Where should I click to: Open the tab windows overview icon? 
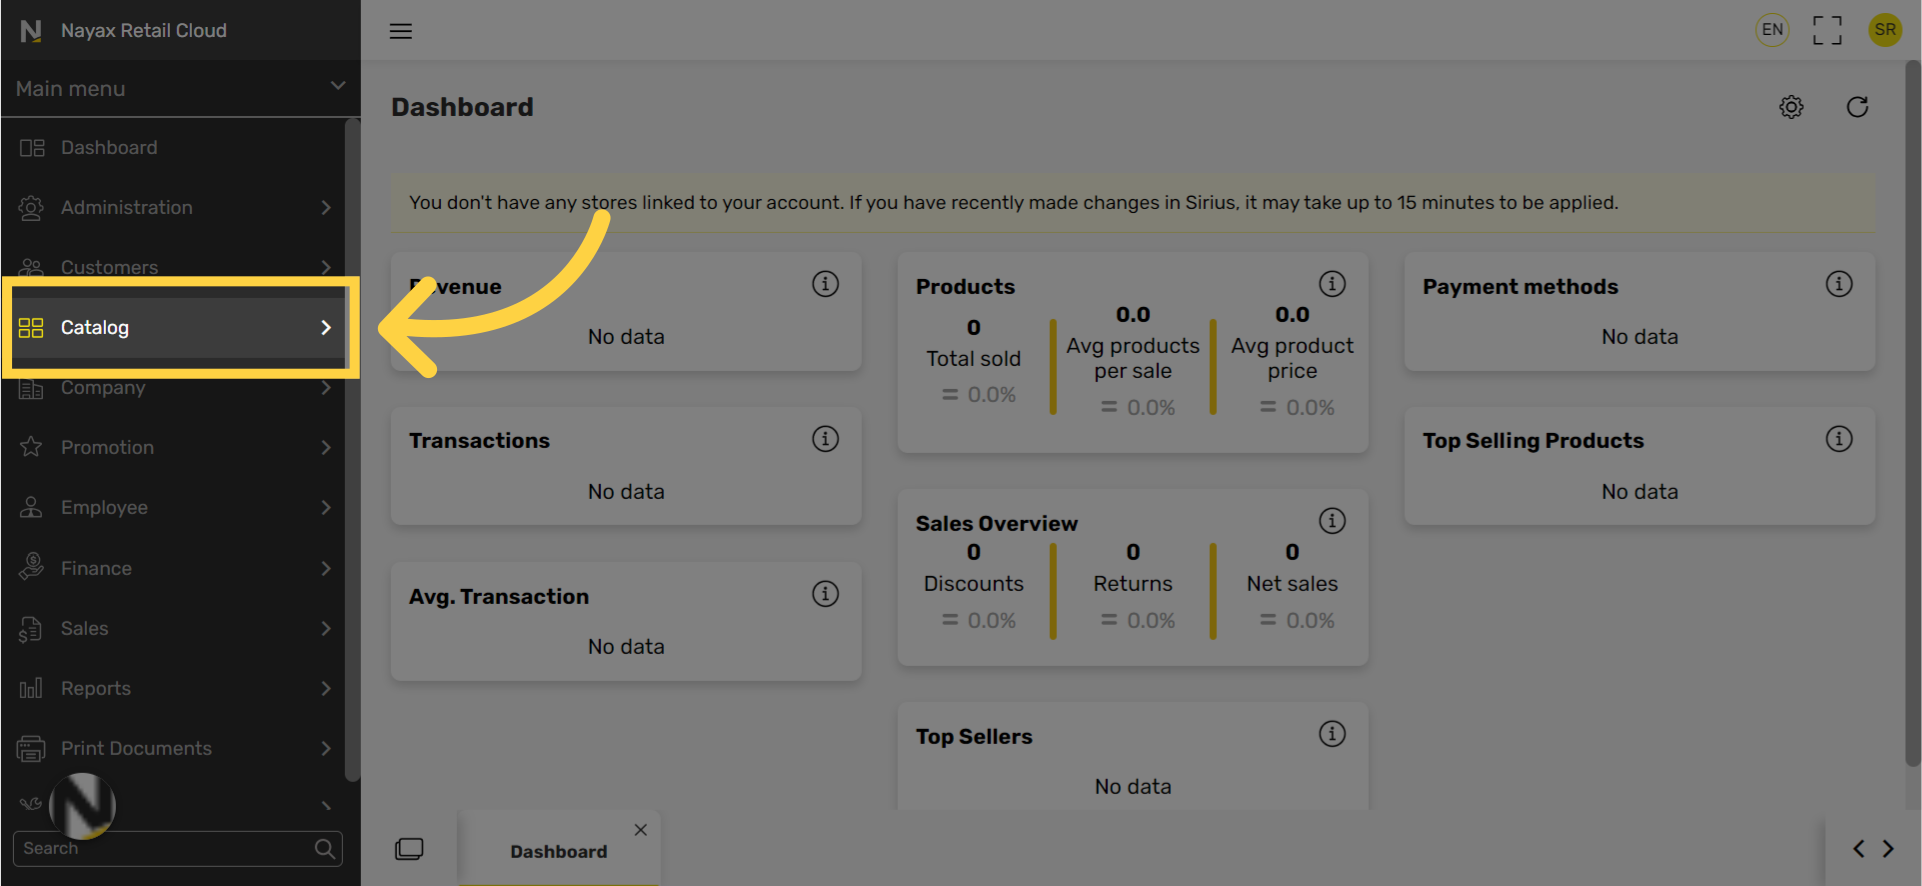[x=409, y=849]
